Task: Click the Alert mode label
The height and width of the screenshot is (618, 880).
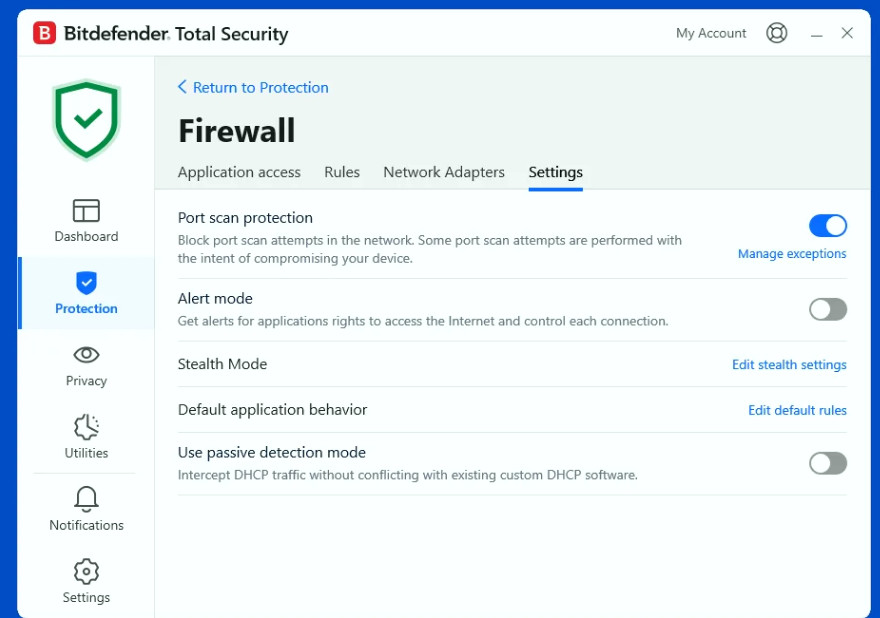Action: click(x=215, y=299)
